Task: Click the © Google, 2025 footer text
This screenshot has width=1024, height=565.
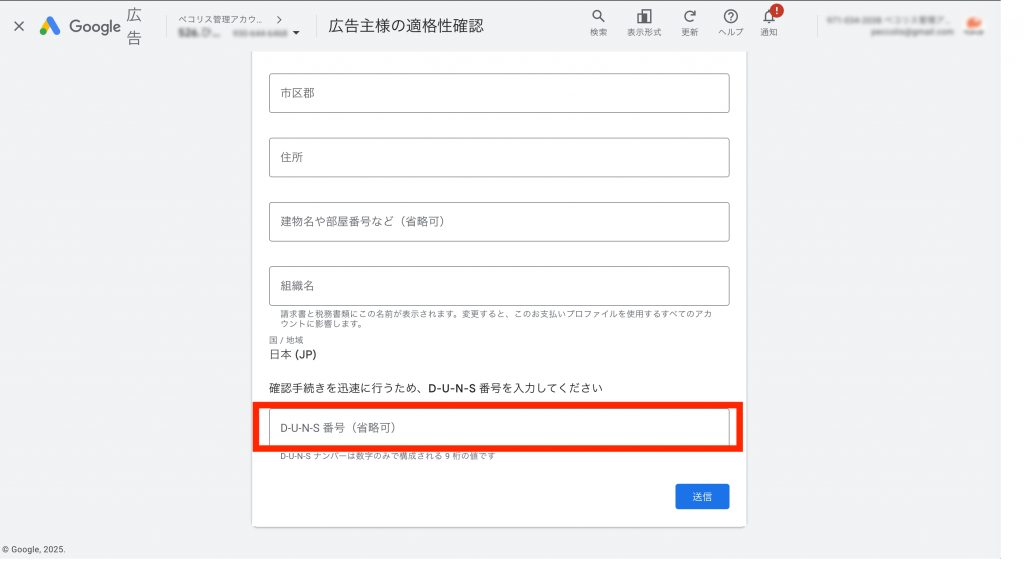Action: [x=34, y=549]
